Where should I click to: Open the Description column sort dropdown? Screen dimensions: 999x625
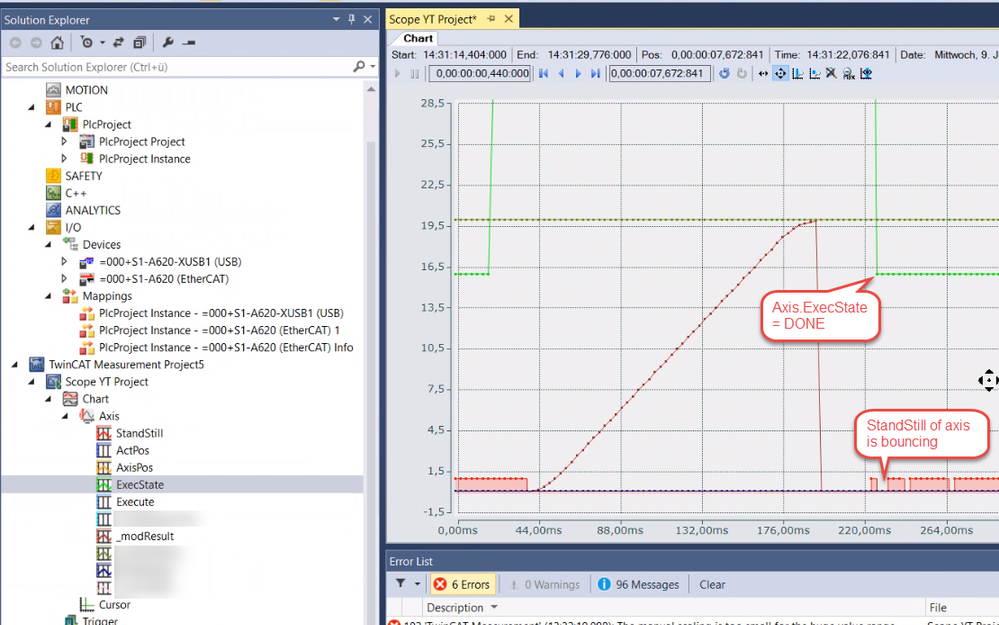click(494, 608)
